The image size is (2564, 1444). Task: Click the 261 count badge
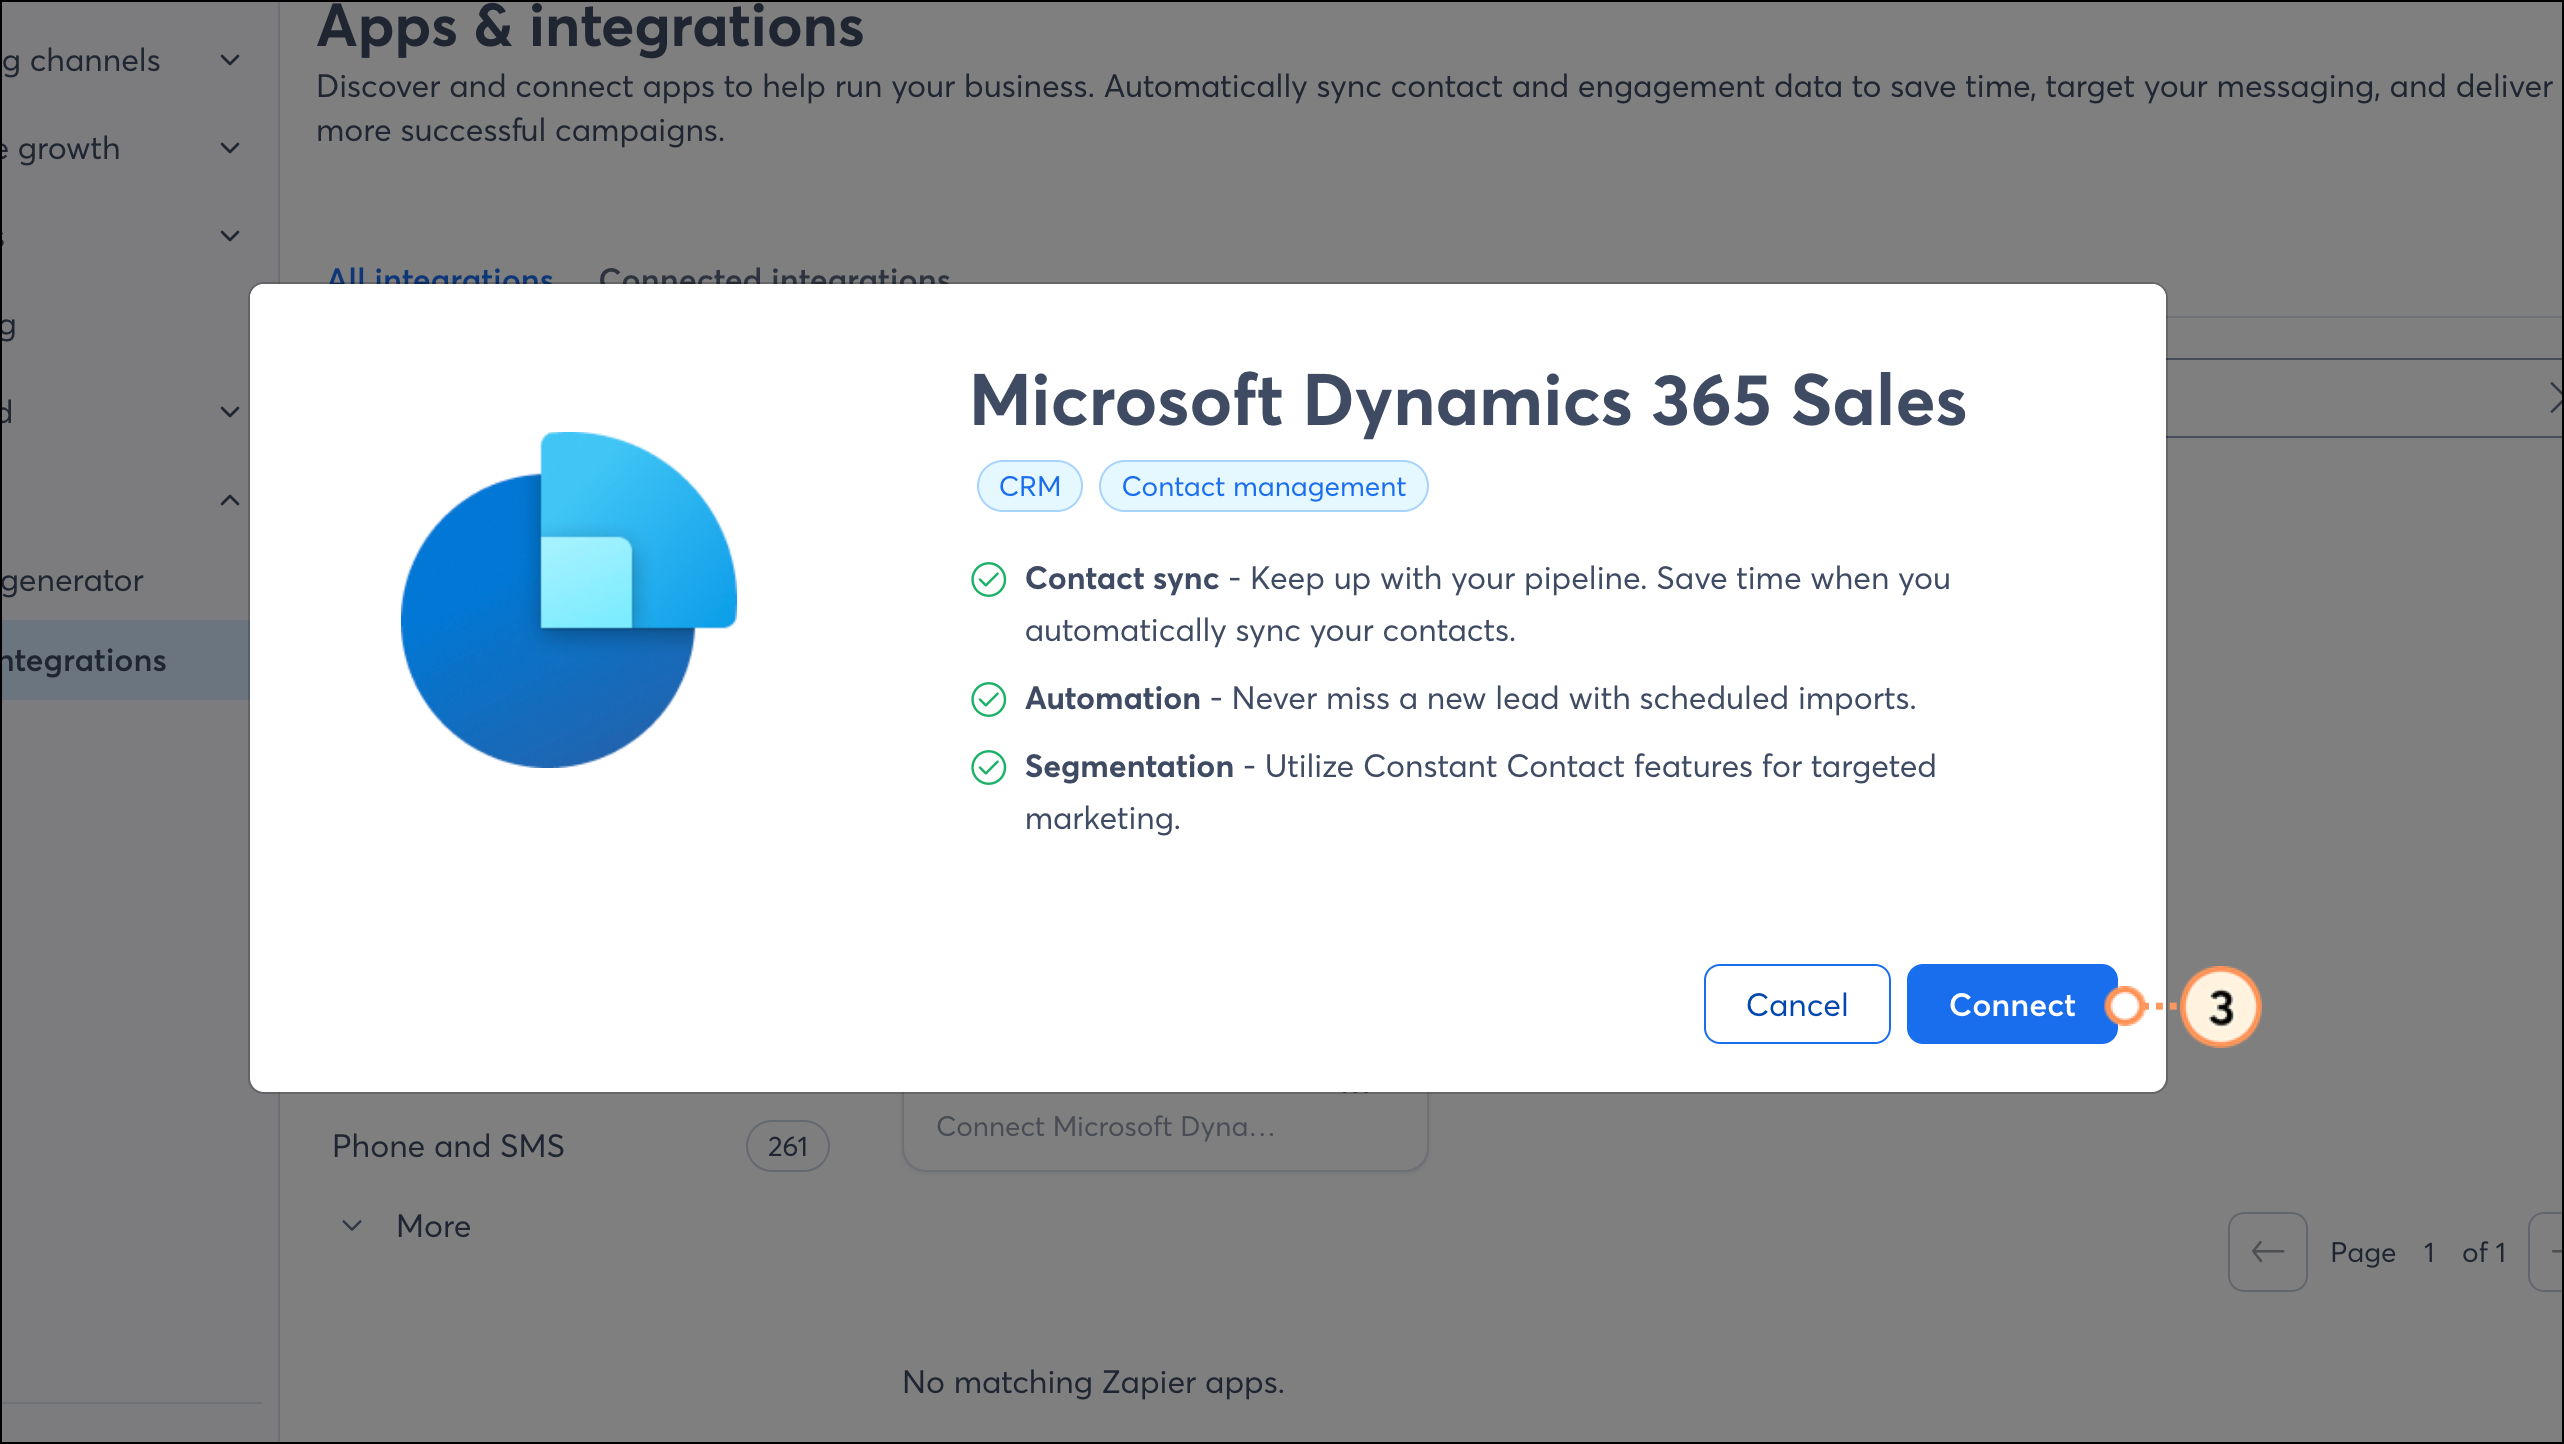787,1146
